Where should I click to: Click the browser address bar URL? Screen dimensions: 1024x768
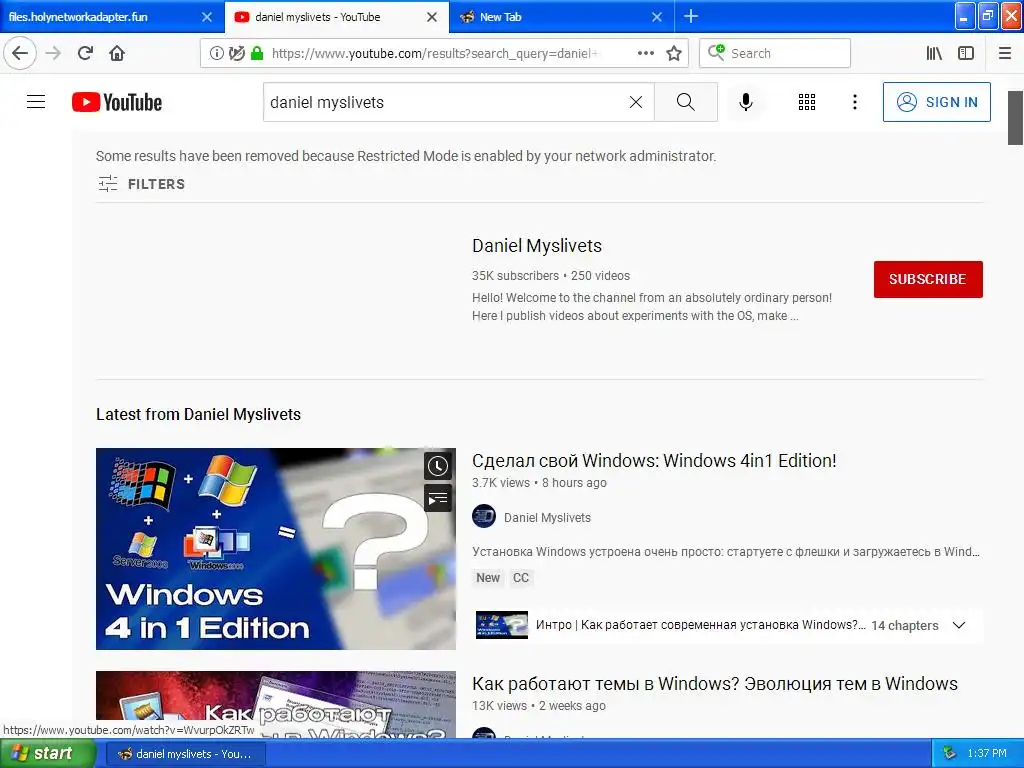coord(434,54)
